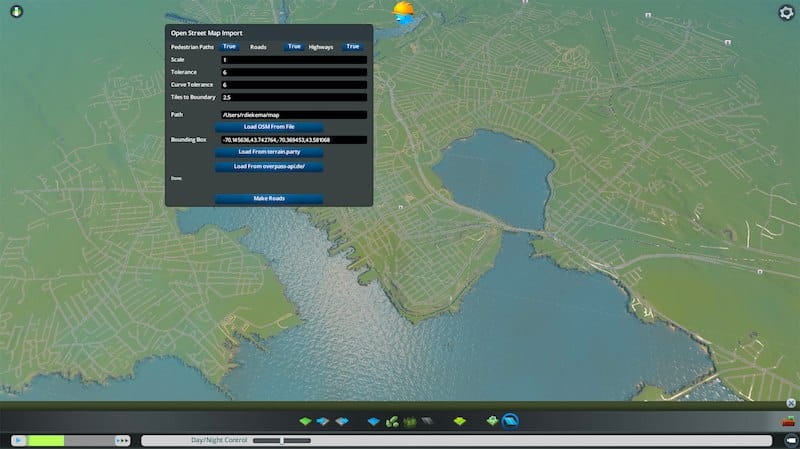Click the Path input field
This screenshot has height=449, width=800.
[x=294, y=115]
